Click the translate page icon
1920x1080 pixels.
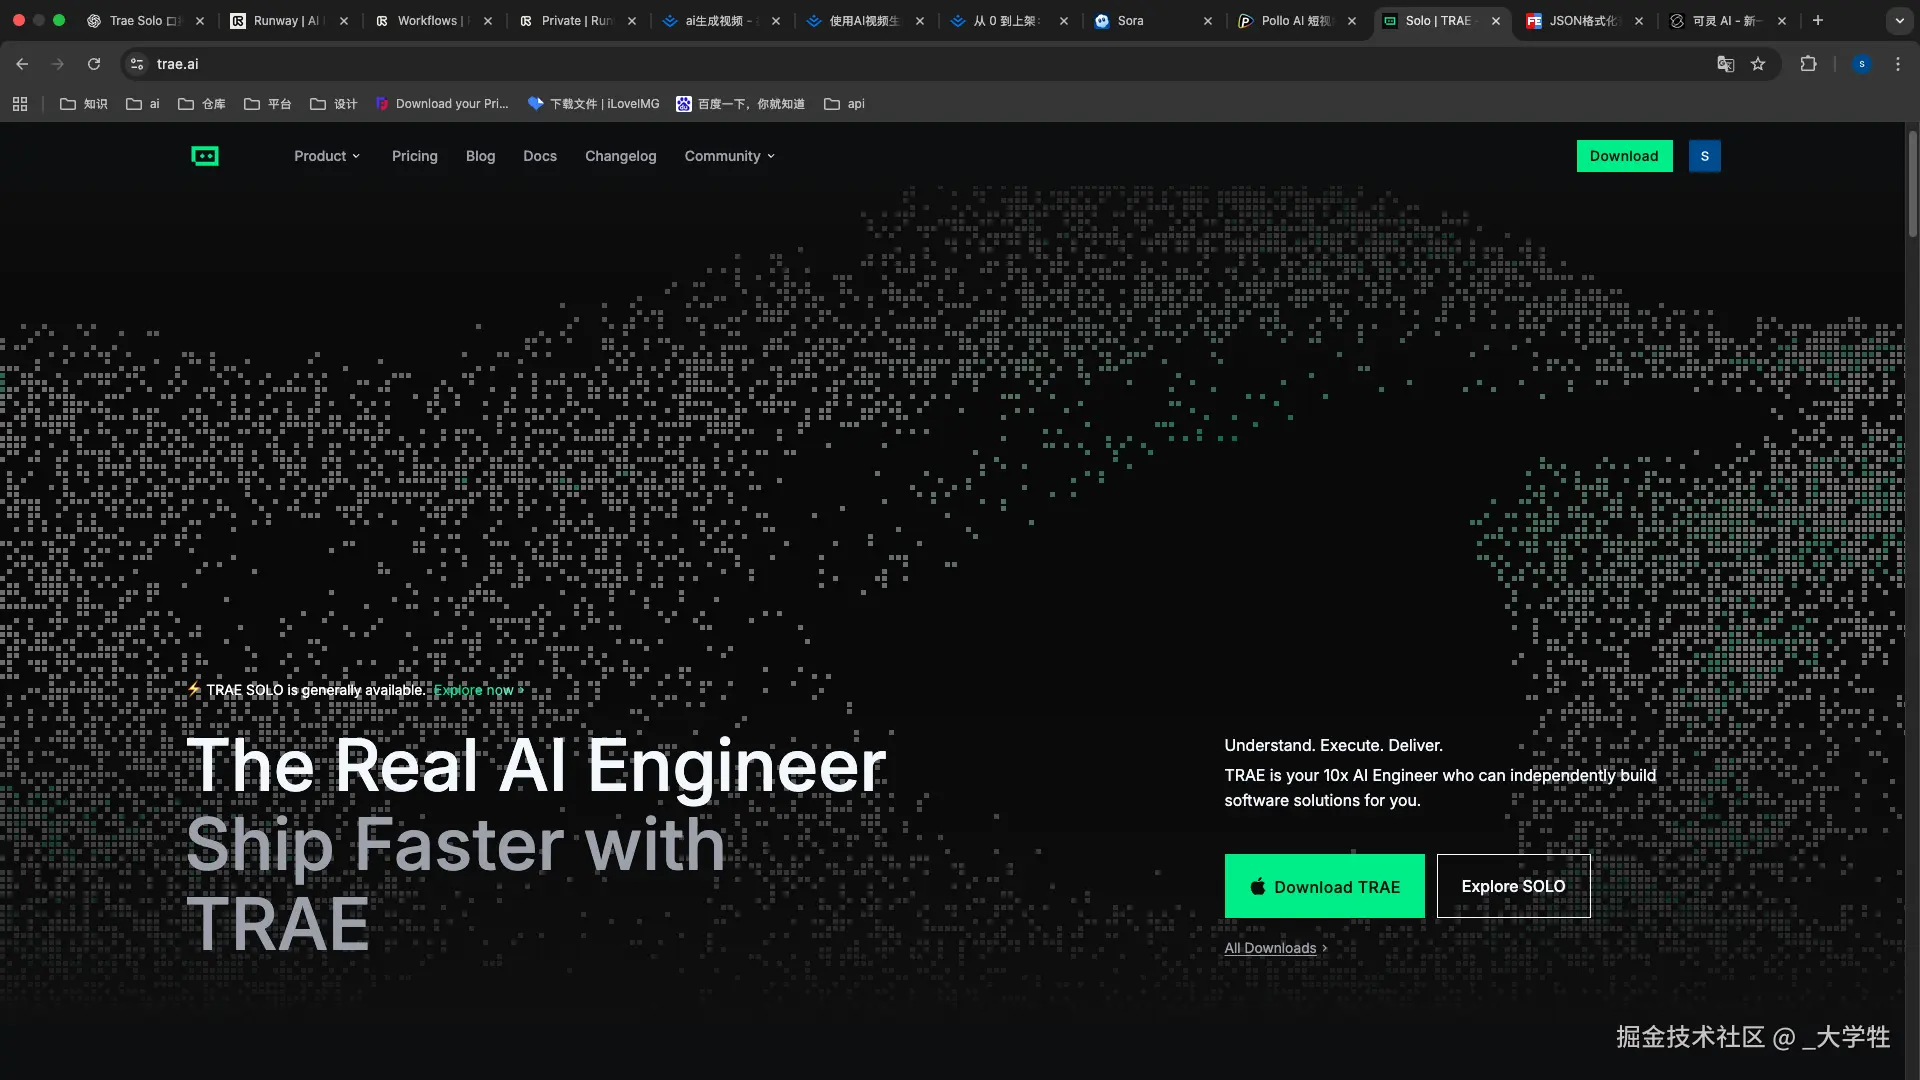(1725, 64)
